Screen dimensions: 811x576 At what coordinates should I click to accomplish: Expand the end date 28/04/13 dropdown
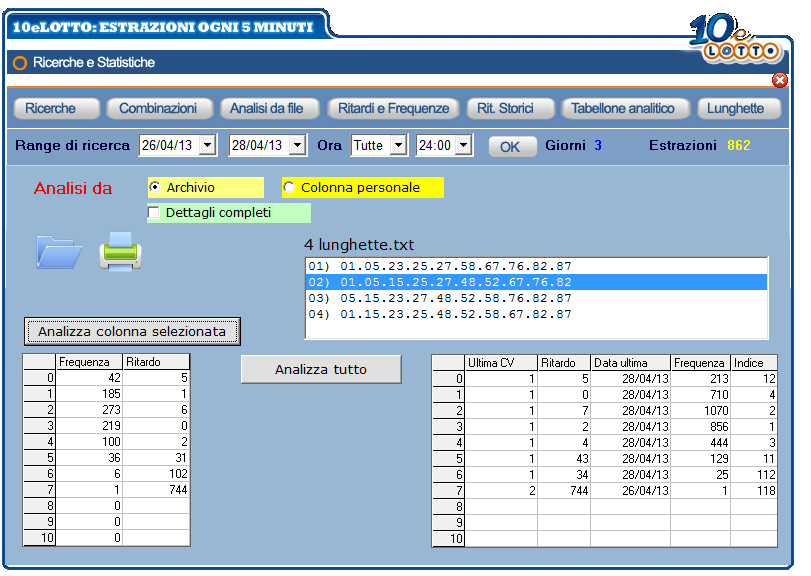(297, 145)
